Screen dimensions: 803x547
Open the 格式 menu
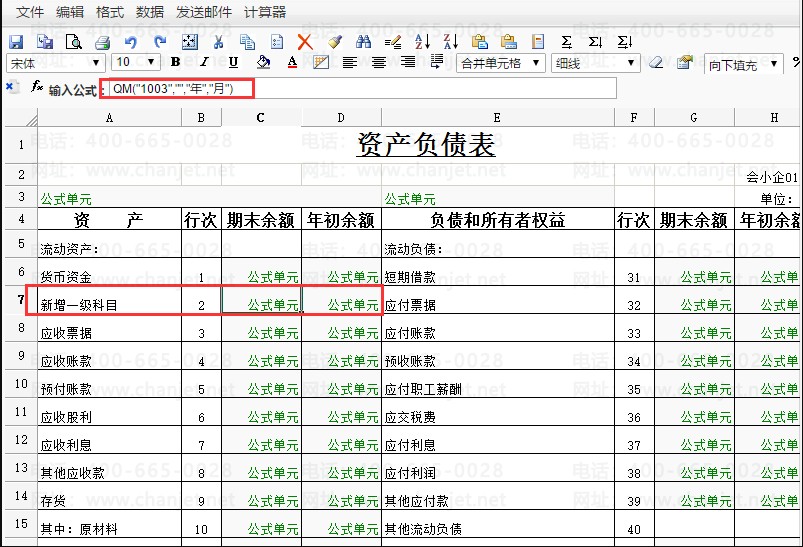coord(110,12)
